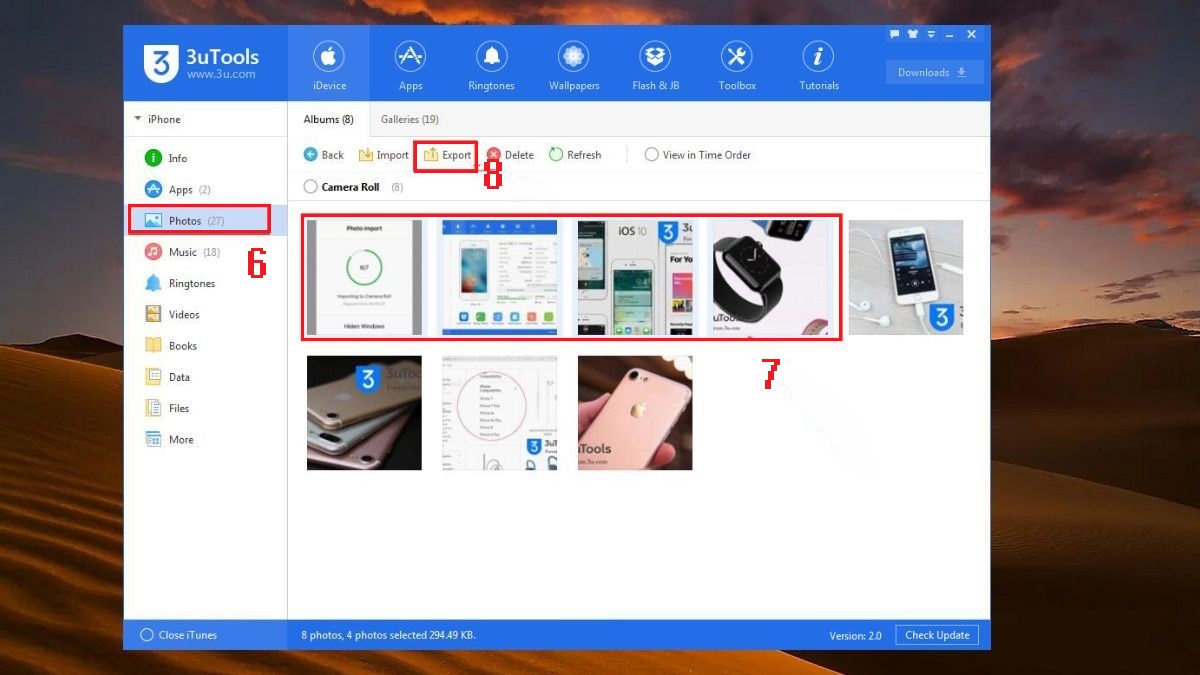Go Back from the album
This screenshot has width=1200, height=675.
point(324,155)
